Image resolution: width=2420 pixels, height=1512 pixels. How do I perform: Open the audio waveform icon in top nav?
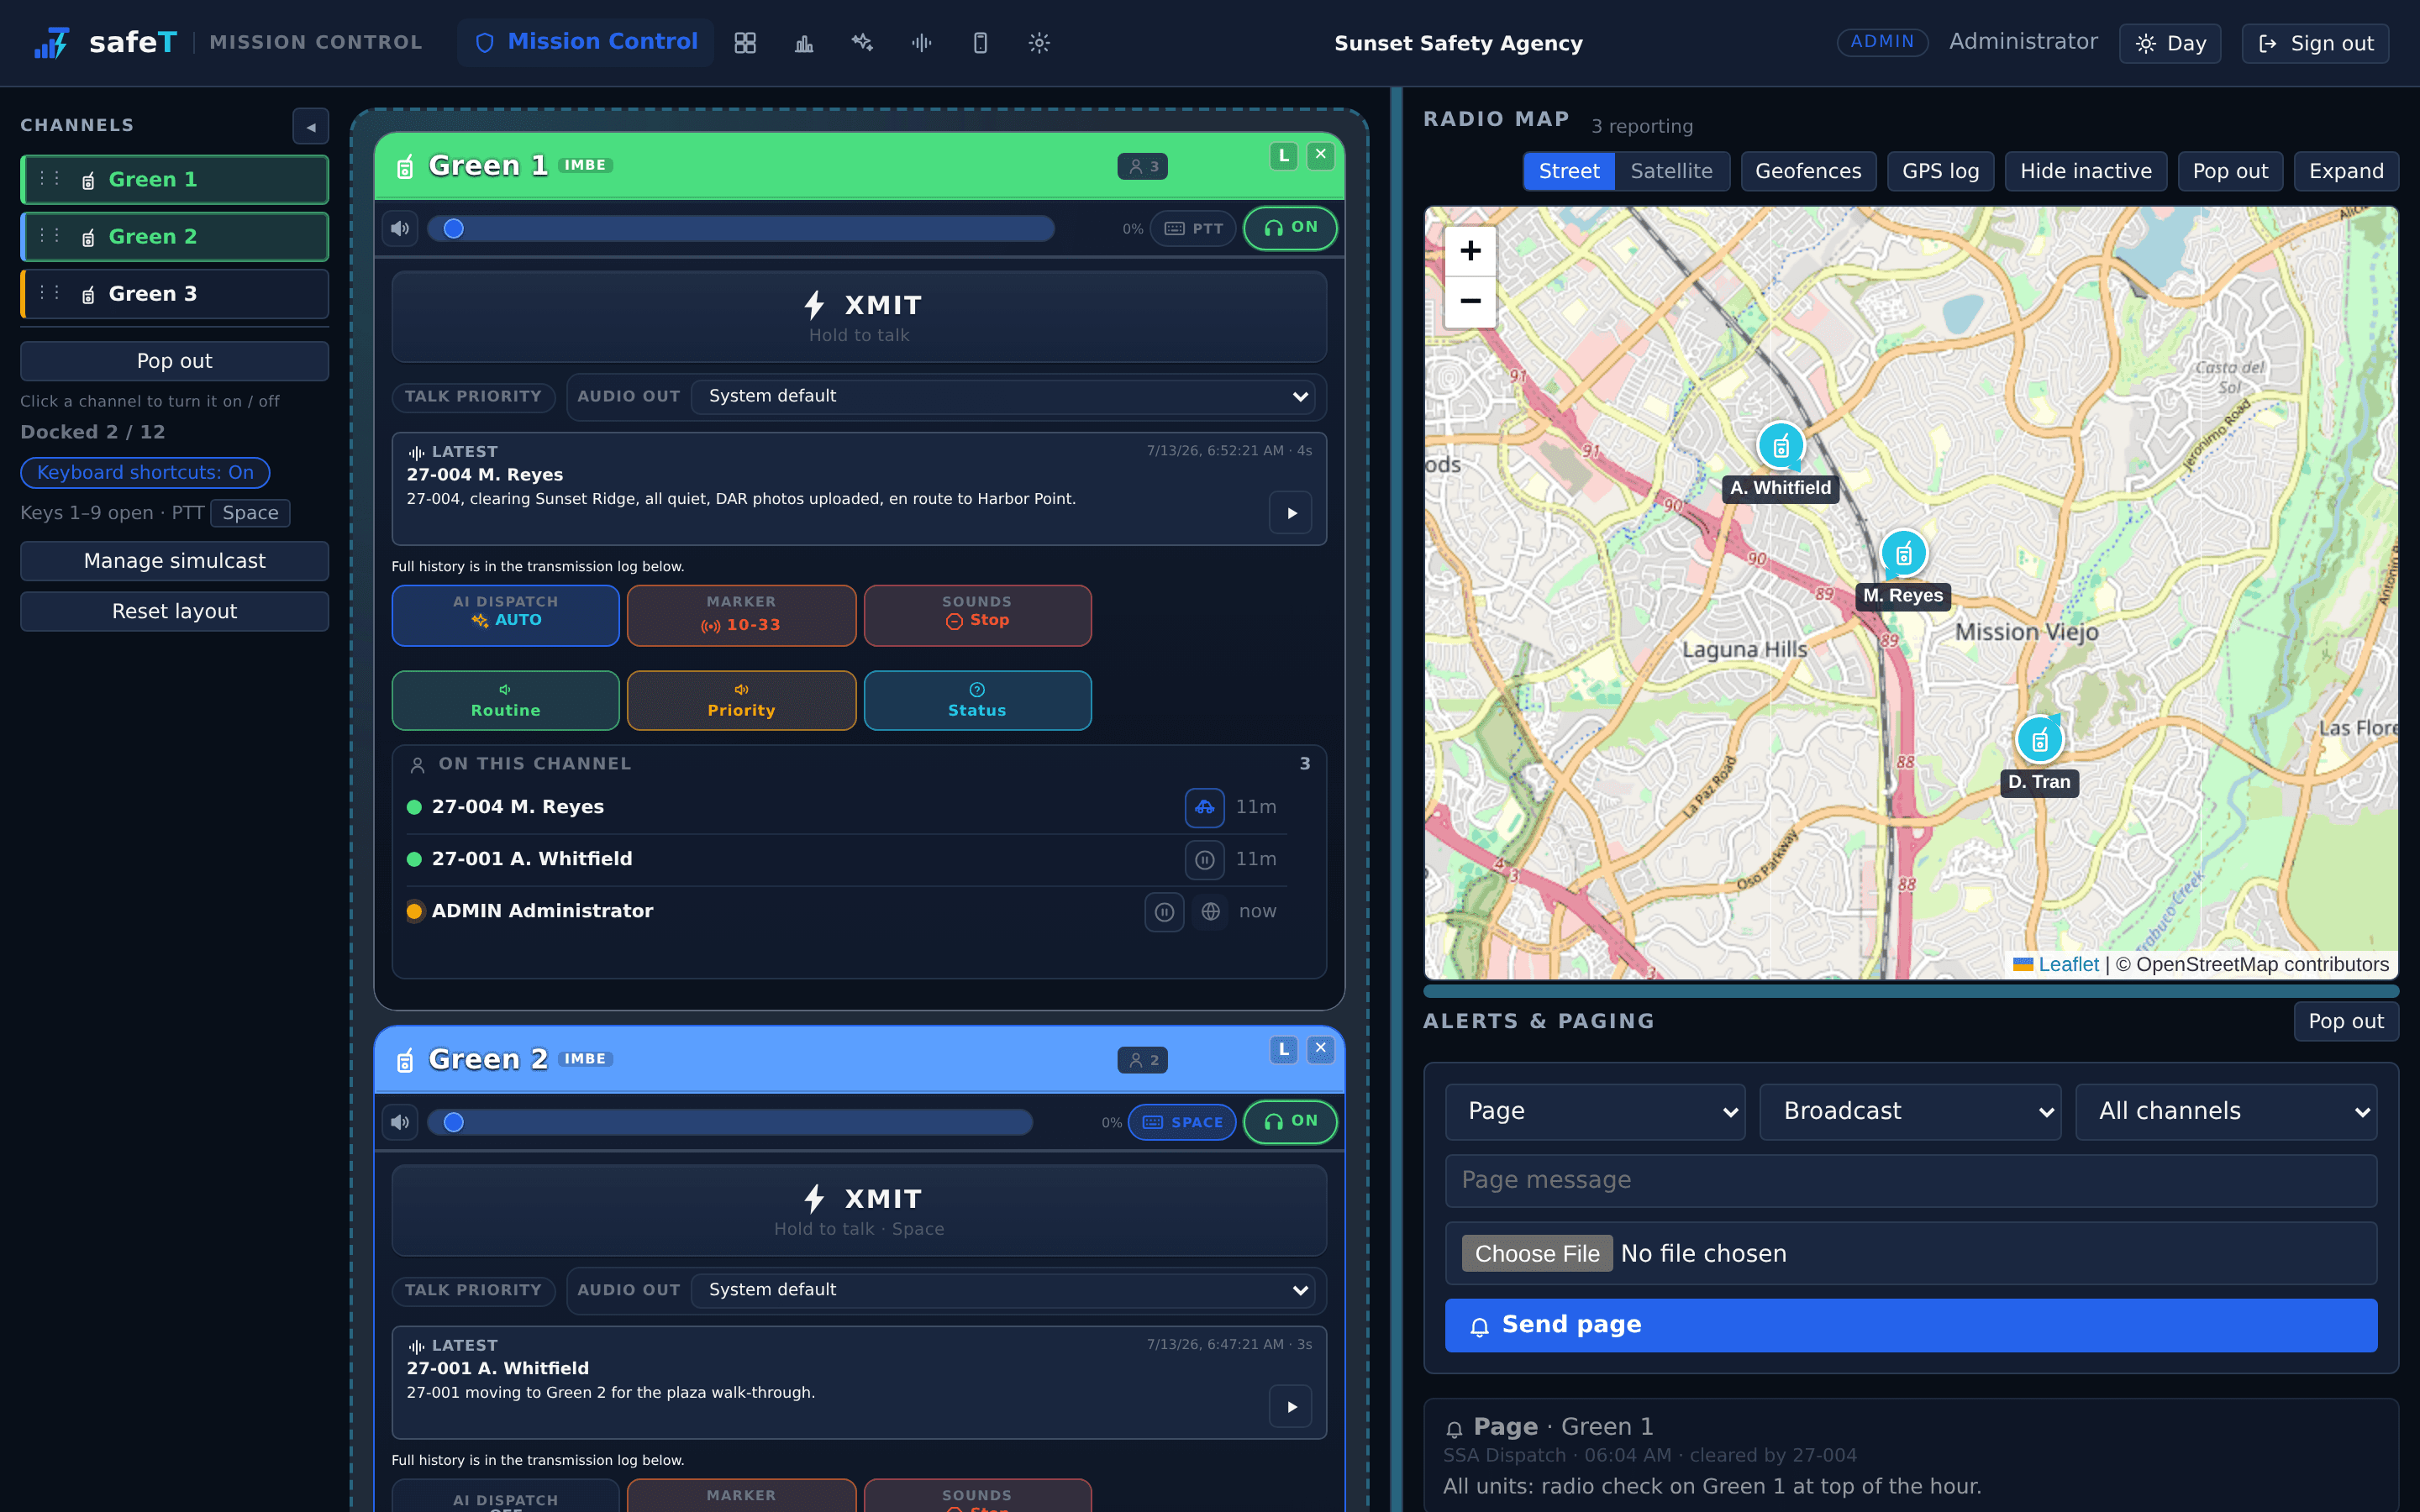coord(921,43)
